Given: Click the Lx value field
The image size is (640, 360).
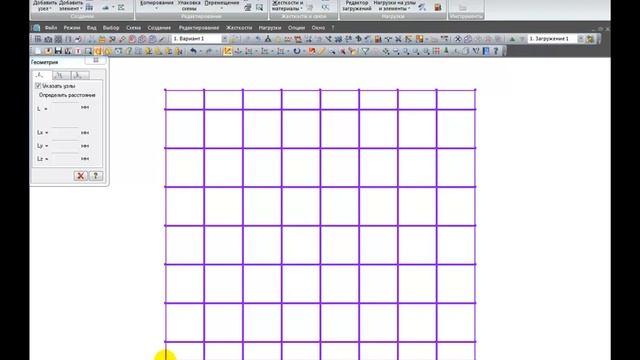Looking at the screenshot, I should coord(65,133).
